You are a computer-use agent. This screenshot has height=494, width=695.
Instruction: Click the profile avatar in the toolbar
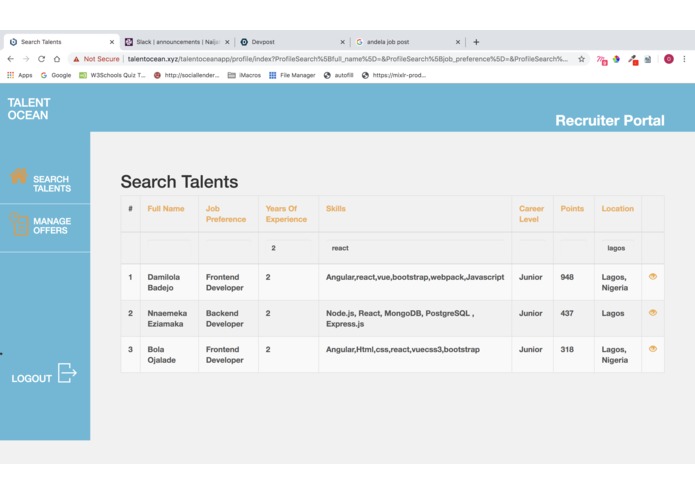point(669,59)
